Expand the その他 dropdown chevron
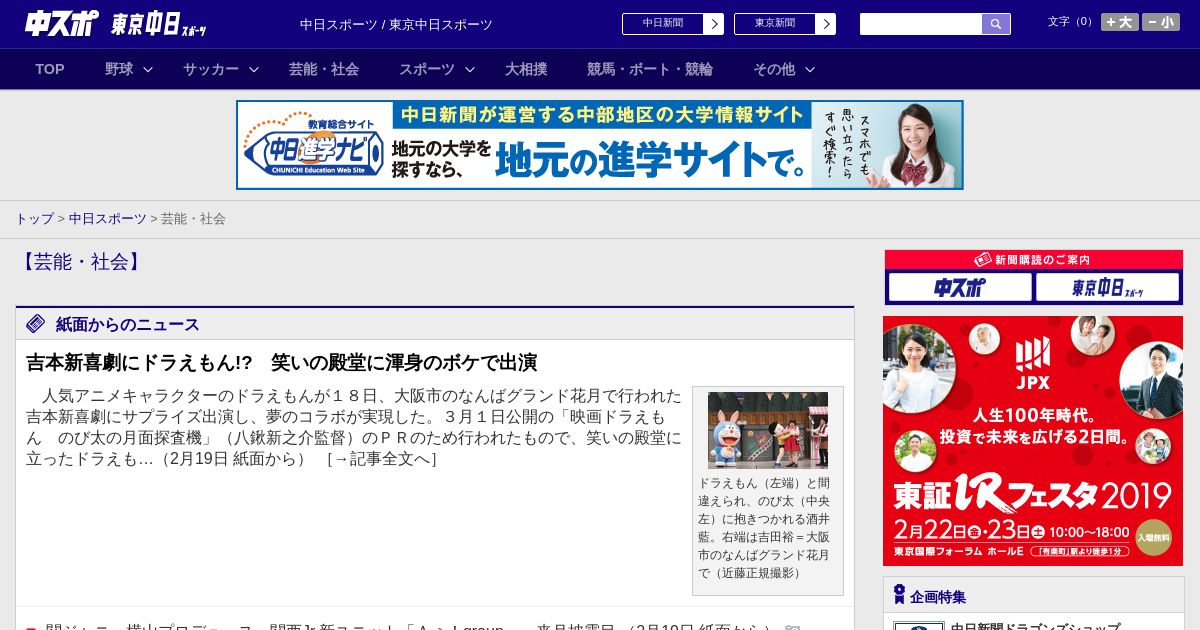 pos(810,69)
